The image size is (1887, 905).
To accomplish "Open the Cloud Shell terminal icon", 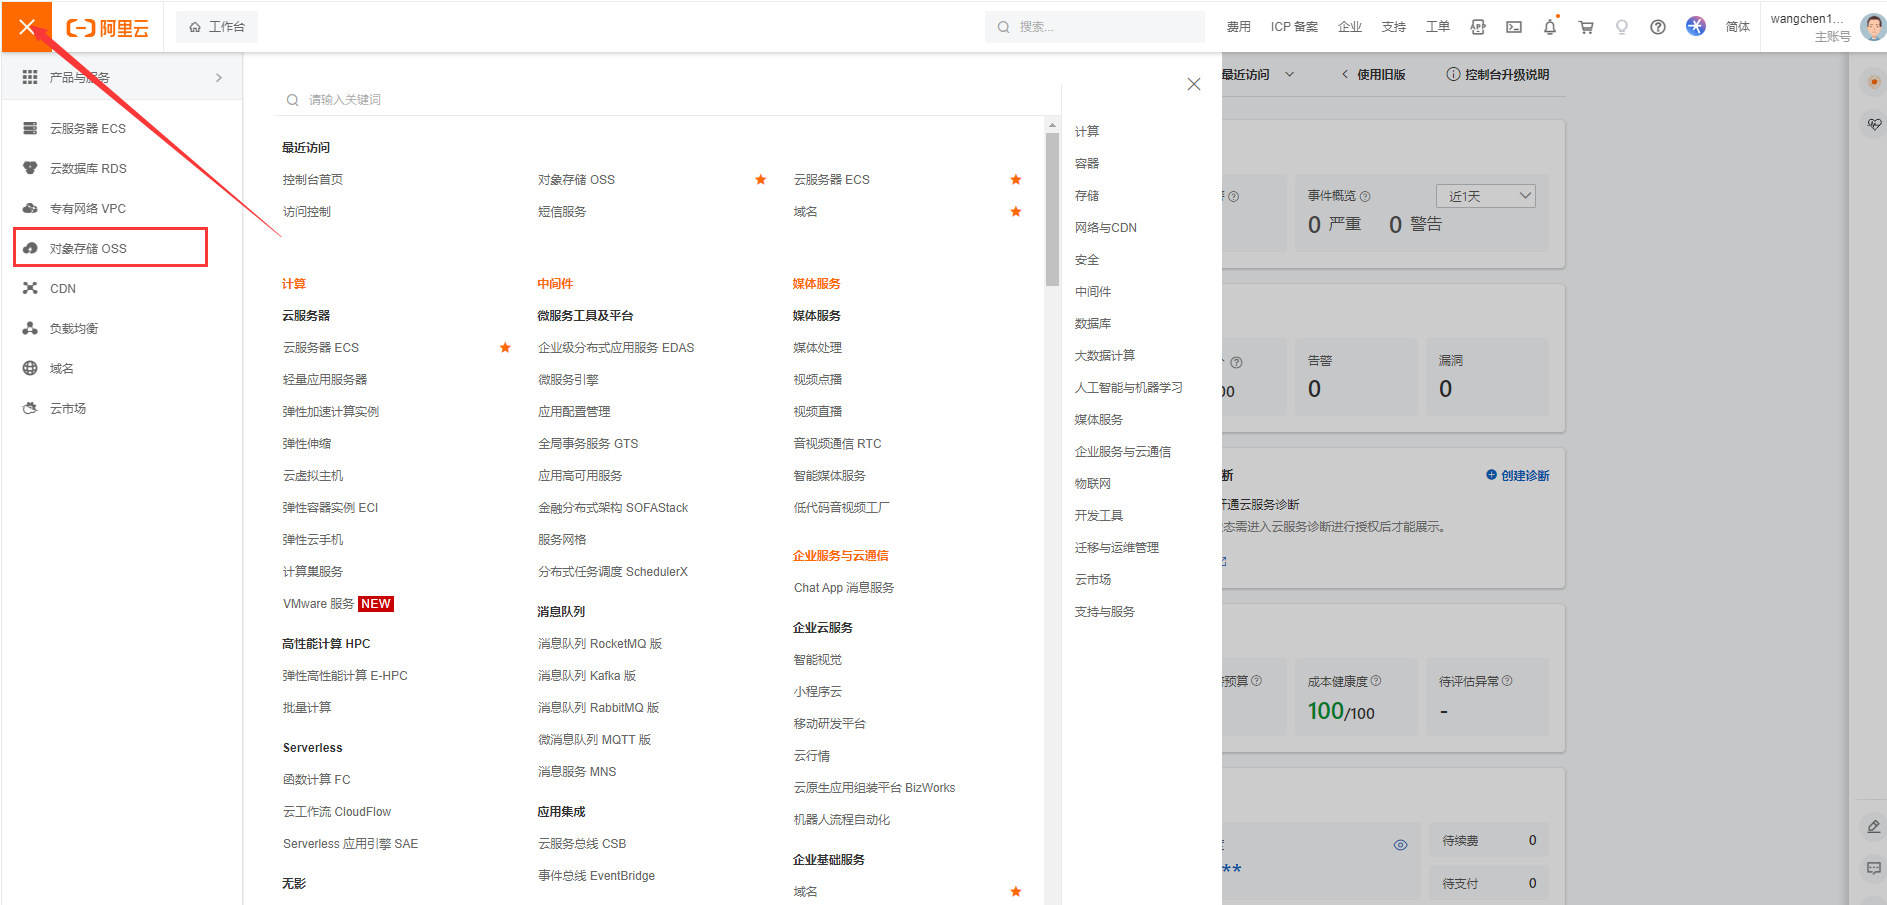I will click(1514, 27).
